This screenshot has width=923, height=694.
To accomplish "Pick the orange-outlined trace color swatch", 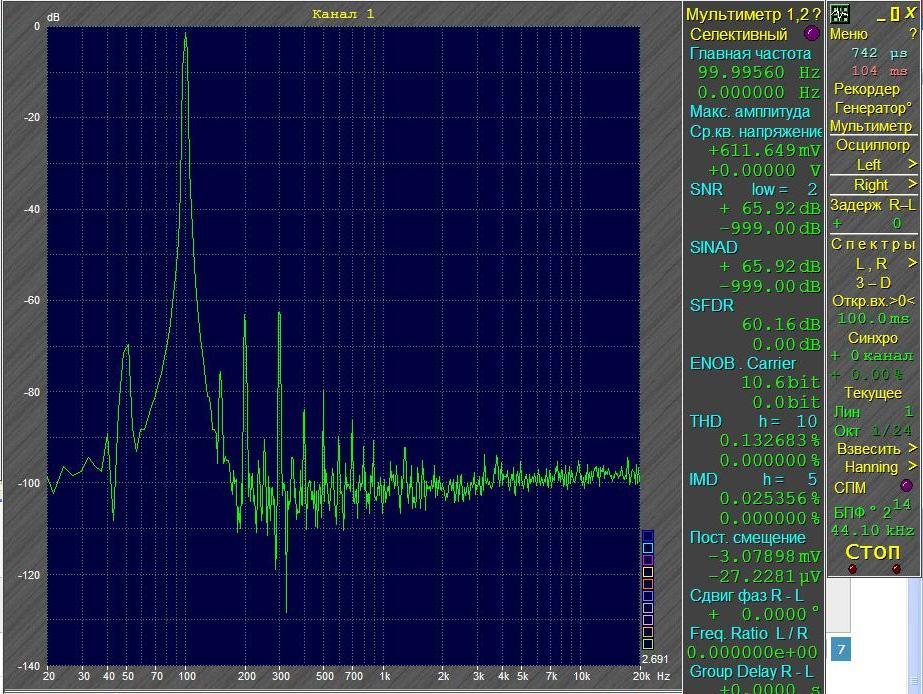I will tap(648, 584).
